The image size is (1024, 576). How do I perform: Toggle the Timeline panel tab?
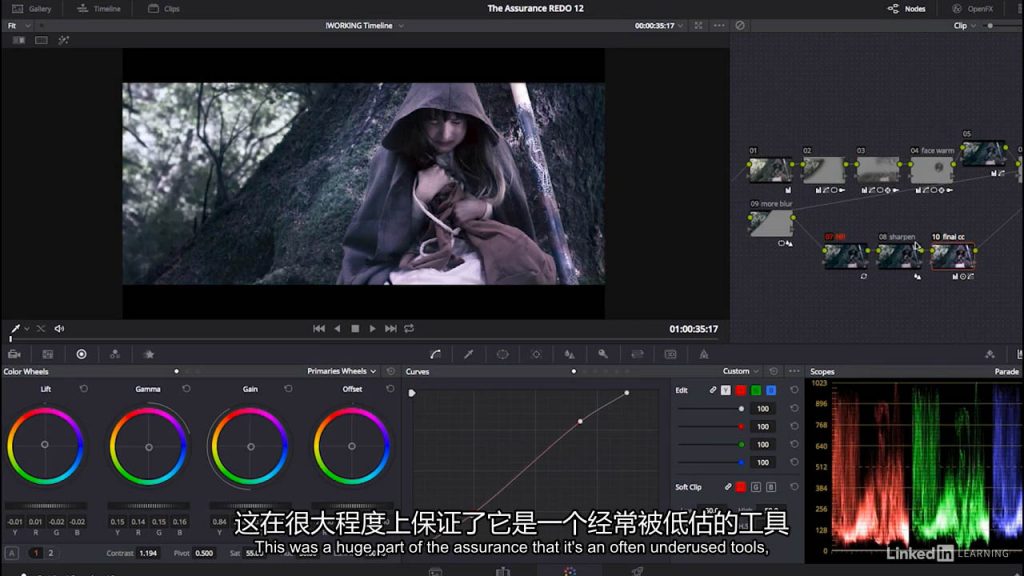coord(99,8)
